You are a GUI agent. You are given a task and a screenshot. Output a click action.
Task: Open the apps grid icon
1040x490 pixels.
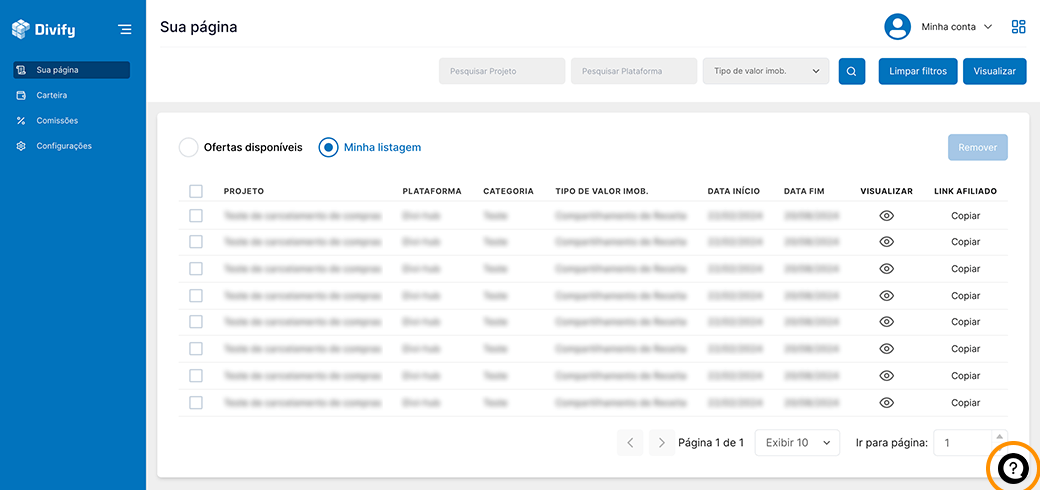pyautogui.click(x=1018, y=27)
